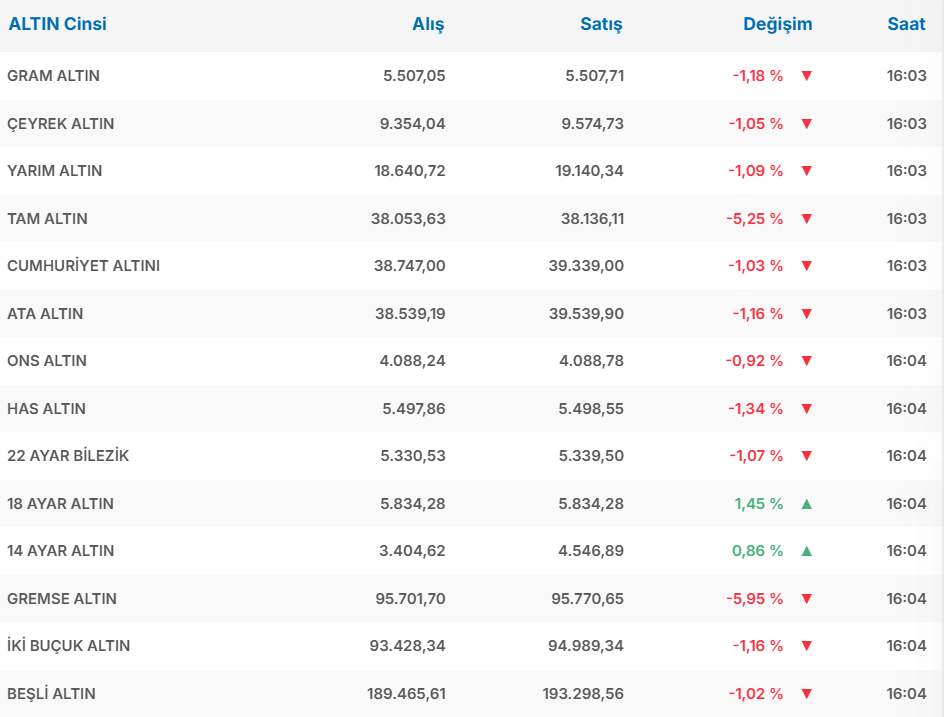The image size is (944, 717).
Task: Click the Değişim column header
Action: coord(777,24)
